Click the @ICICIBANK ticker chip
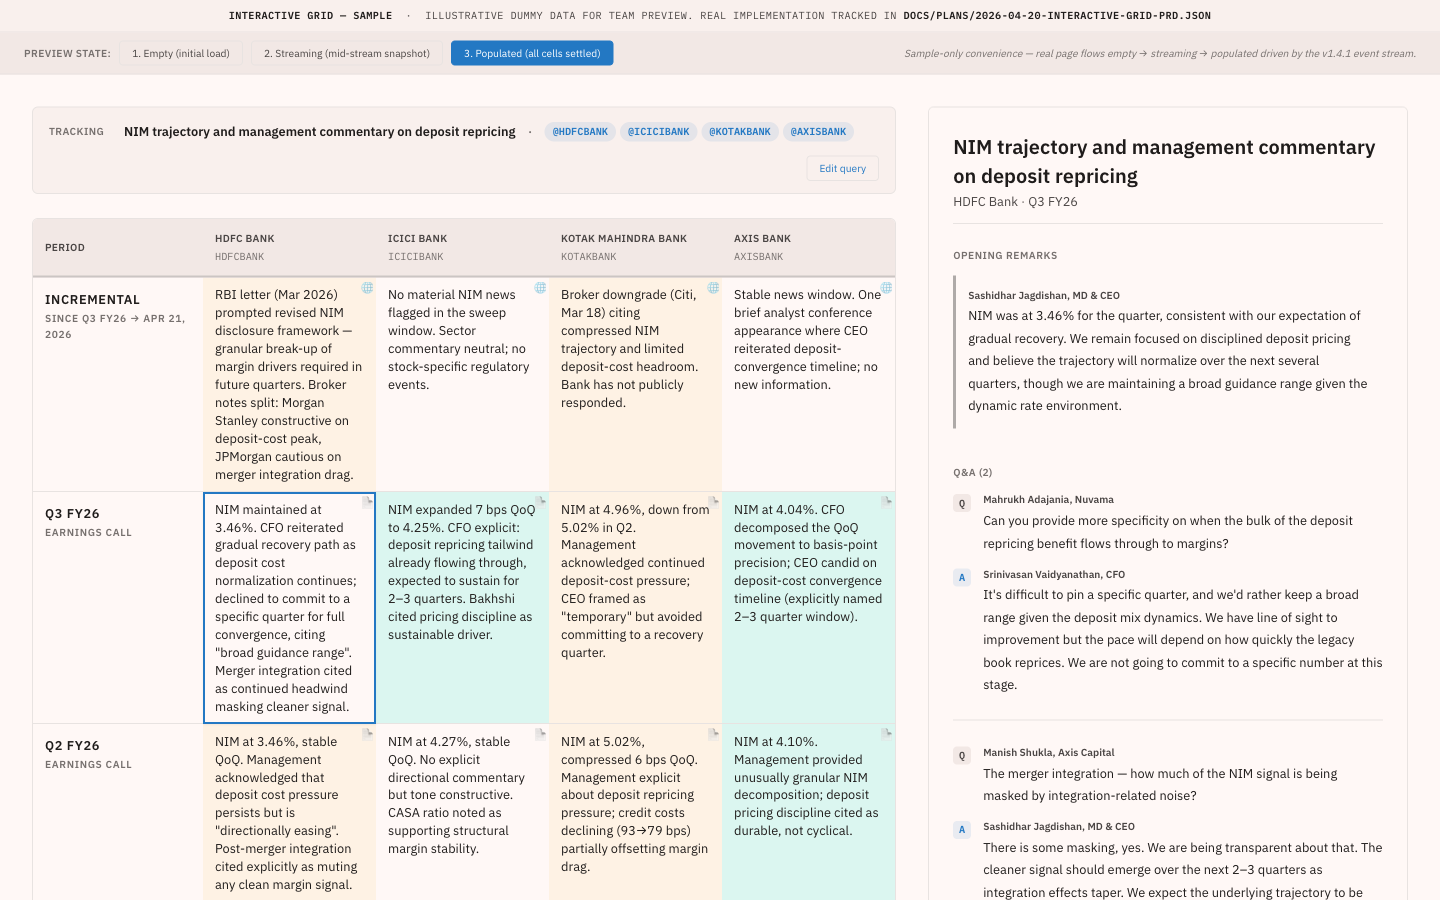1440x900 pixels. 659,132
